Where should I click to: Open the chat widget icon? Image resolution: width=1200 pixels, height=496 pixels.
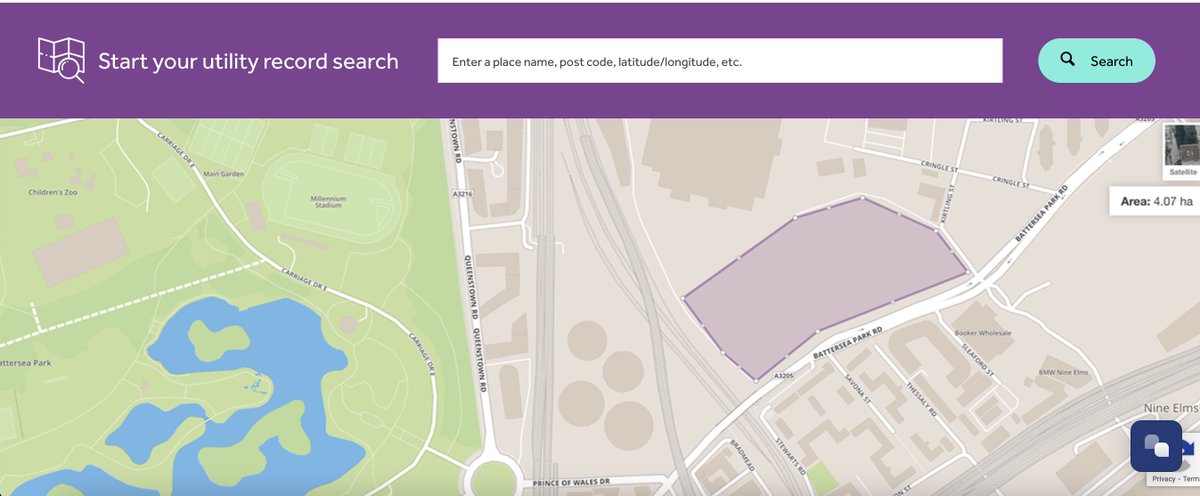(1156, 446)
